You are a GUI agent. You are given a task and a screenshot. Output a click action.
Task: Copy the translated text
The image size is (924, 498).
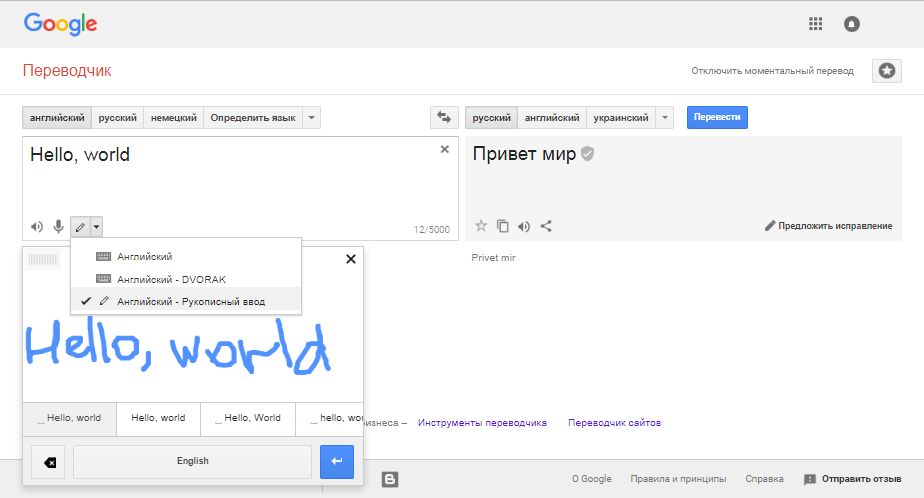click(x=503, y=226)
